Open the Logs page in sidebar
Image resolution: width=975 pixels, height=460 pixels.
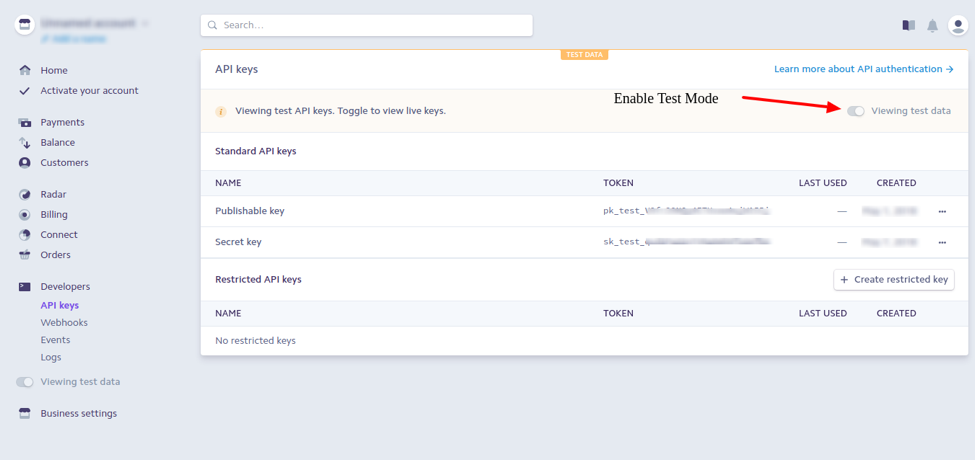click(51, 357)
